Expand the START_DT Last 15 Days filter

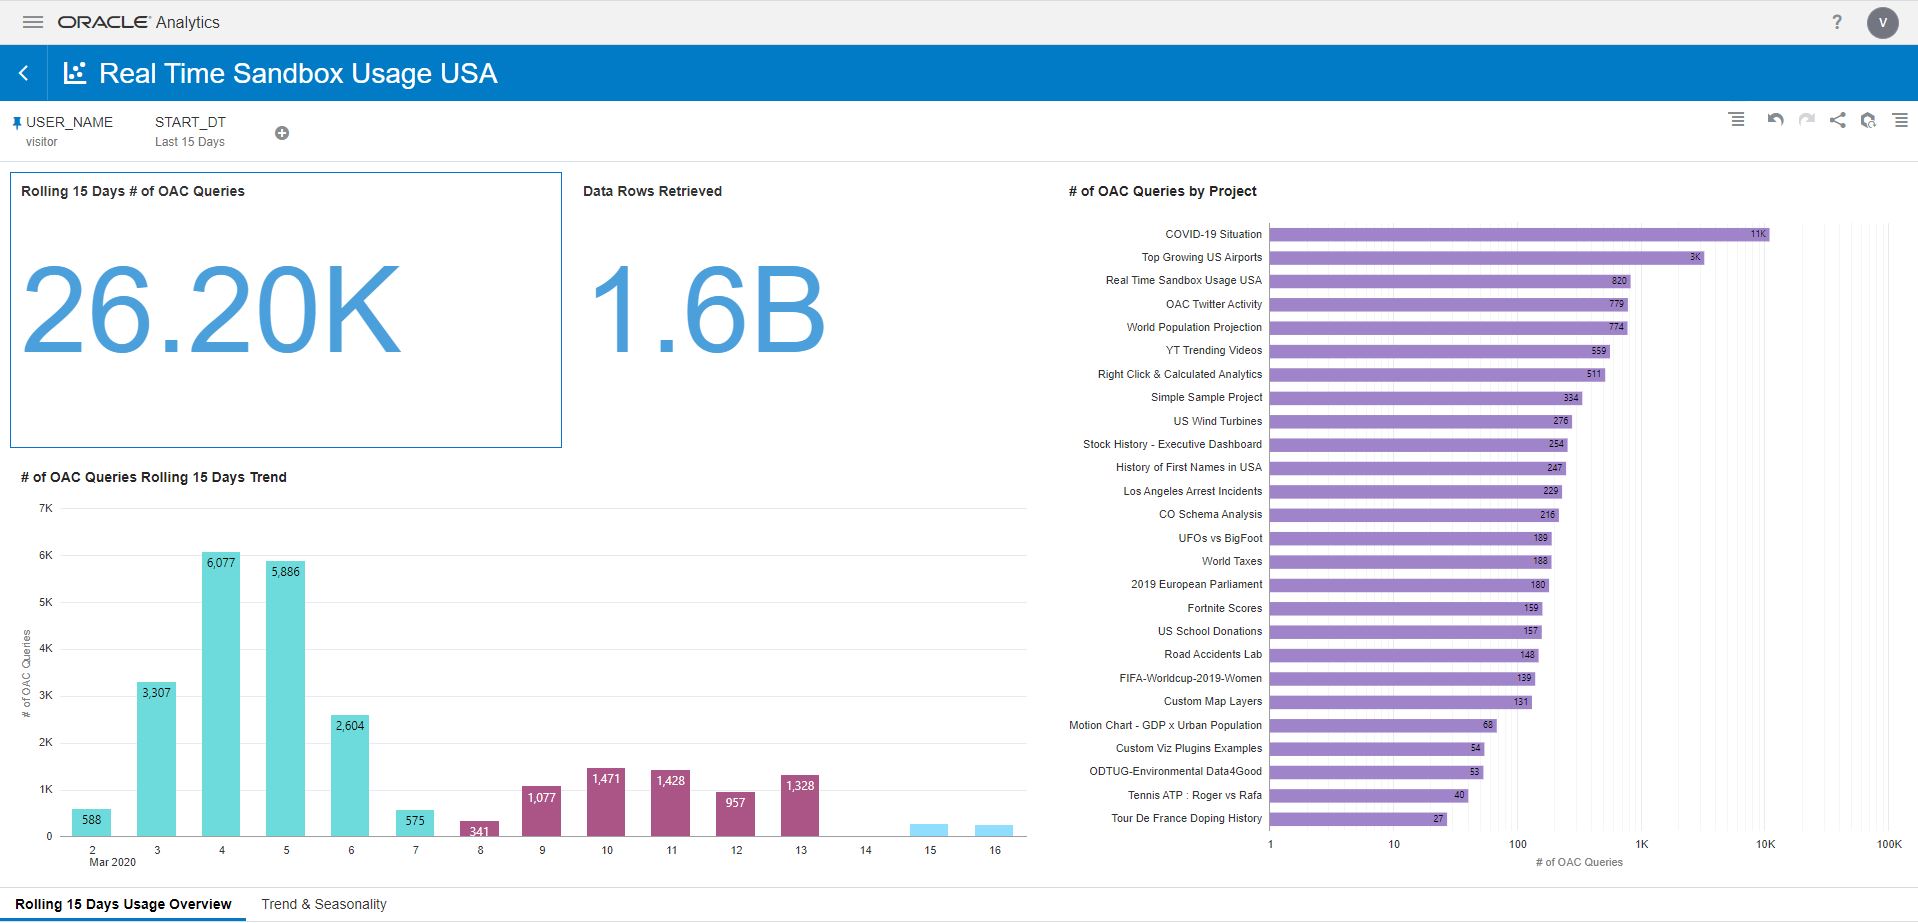coord(190,131)
